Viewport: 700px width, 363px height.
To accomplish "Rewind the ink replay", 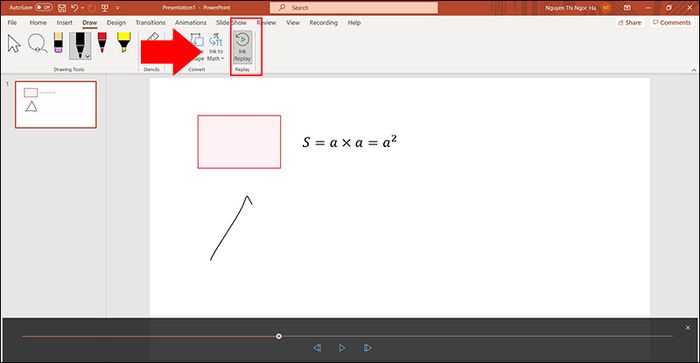I will pos(317,347).
